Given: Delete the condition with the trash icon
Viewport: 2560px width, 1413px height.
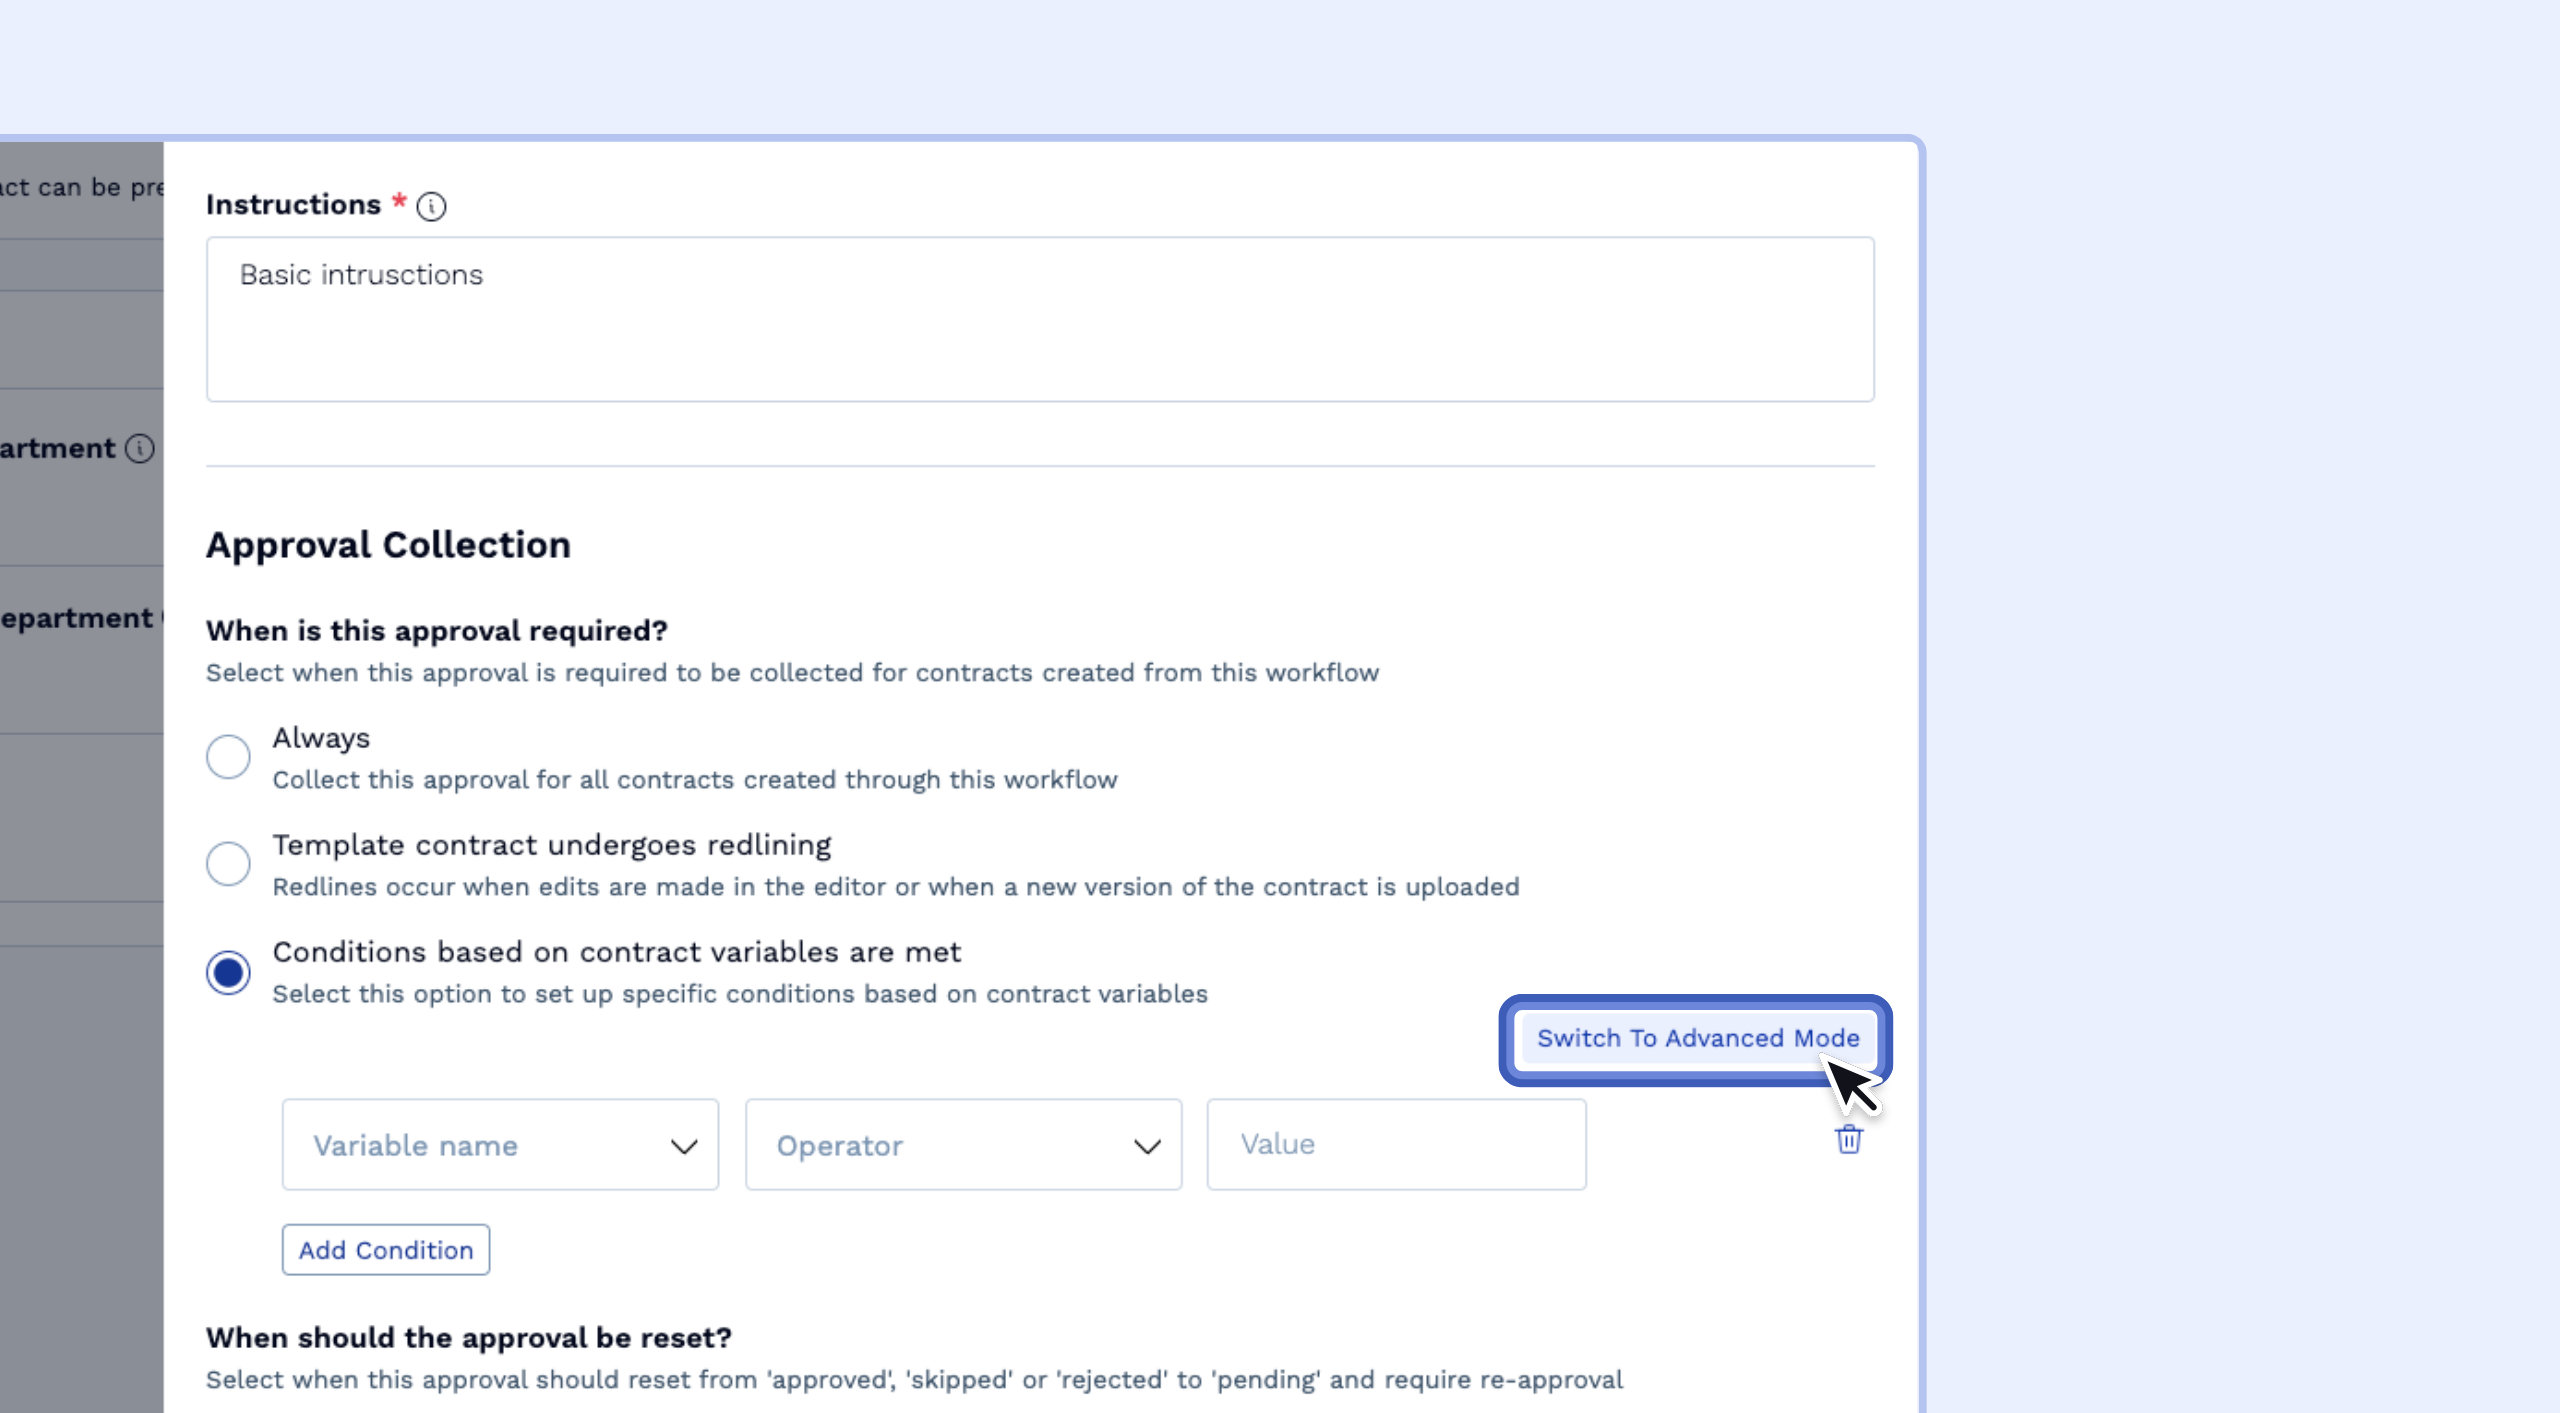Looking at the screenshot, I should click(x=1849, y=1140).
